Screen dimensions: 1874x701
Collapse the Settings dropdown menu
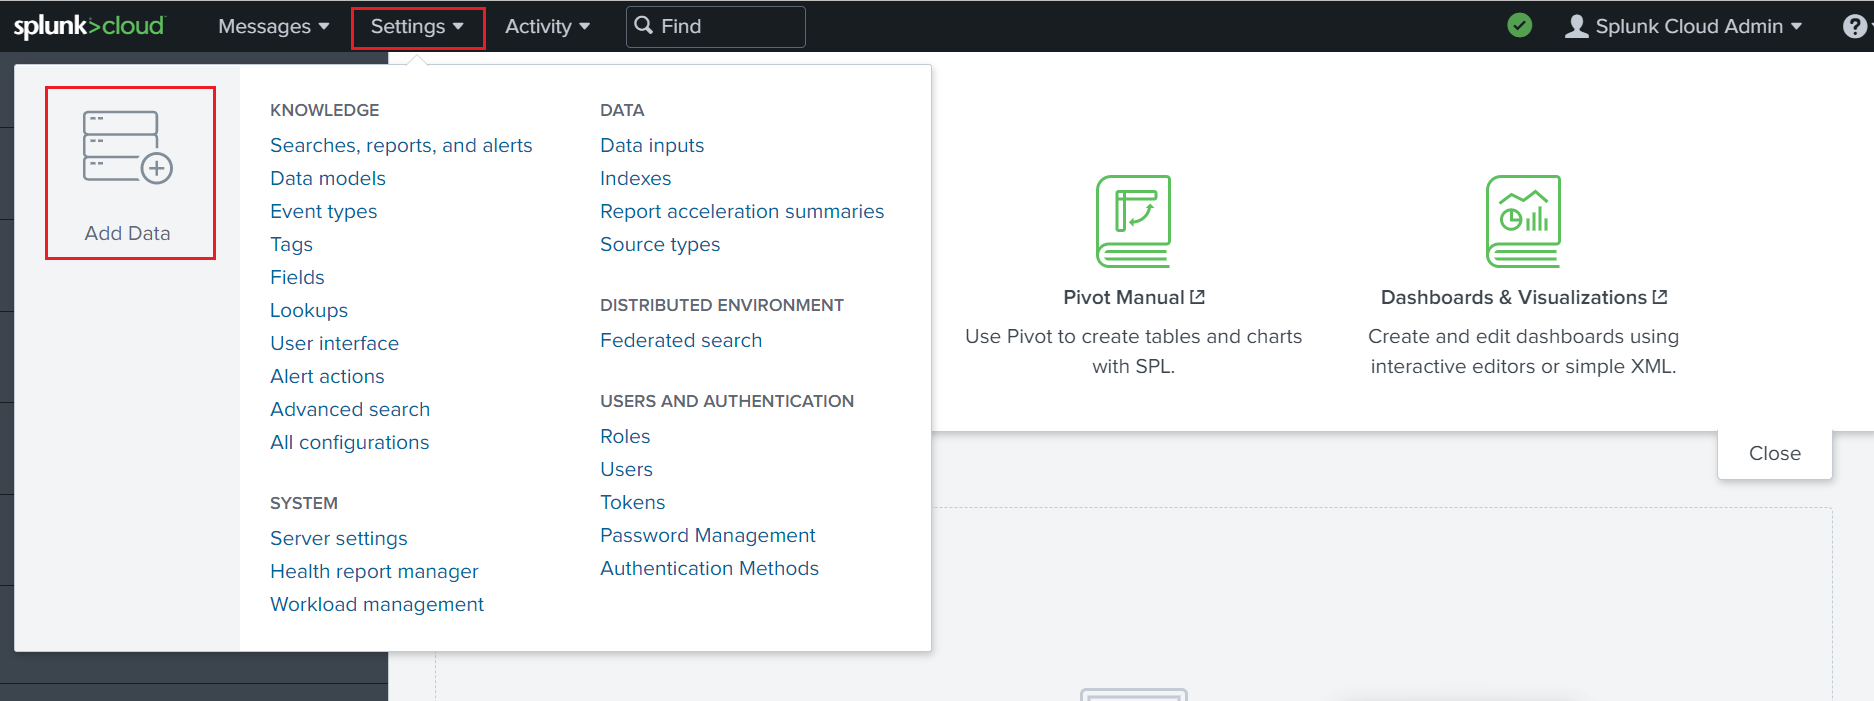pyautogui.click(x=417, y=27)
